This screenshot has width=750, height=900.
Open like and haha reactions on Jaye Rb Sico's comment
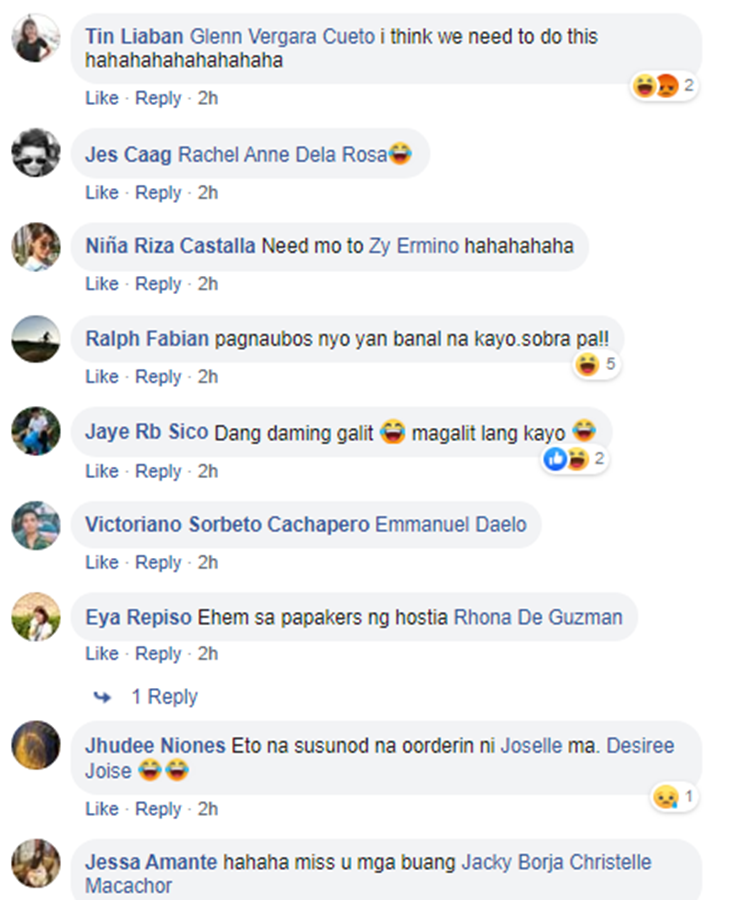coord(574,459)
